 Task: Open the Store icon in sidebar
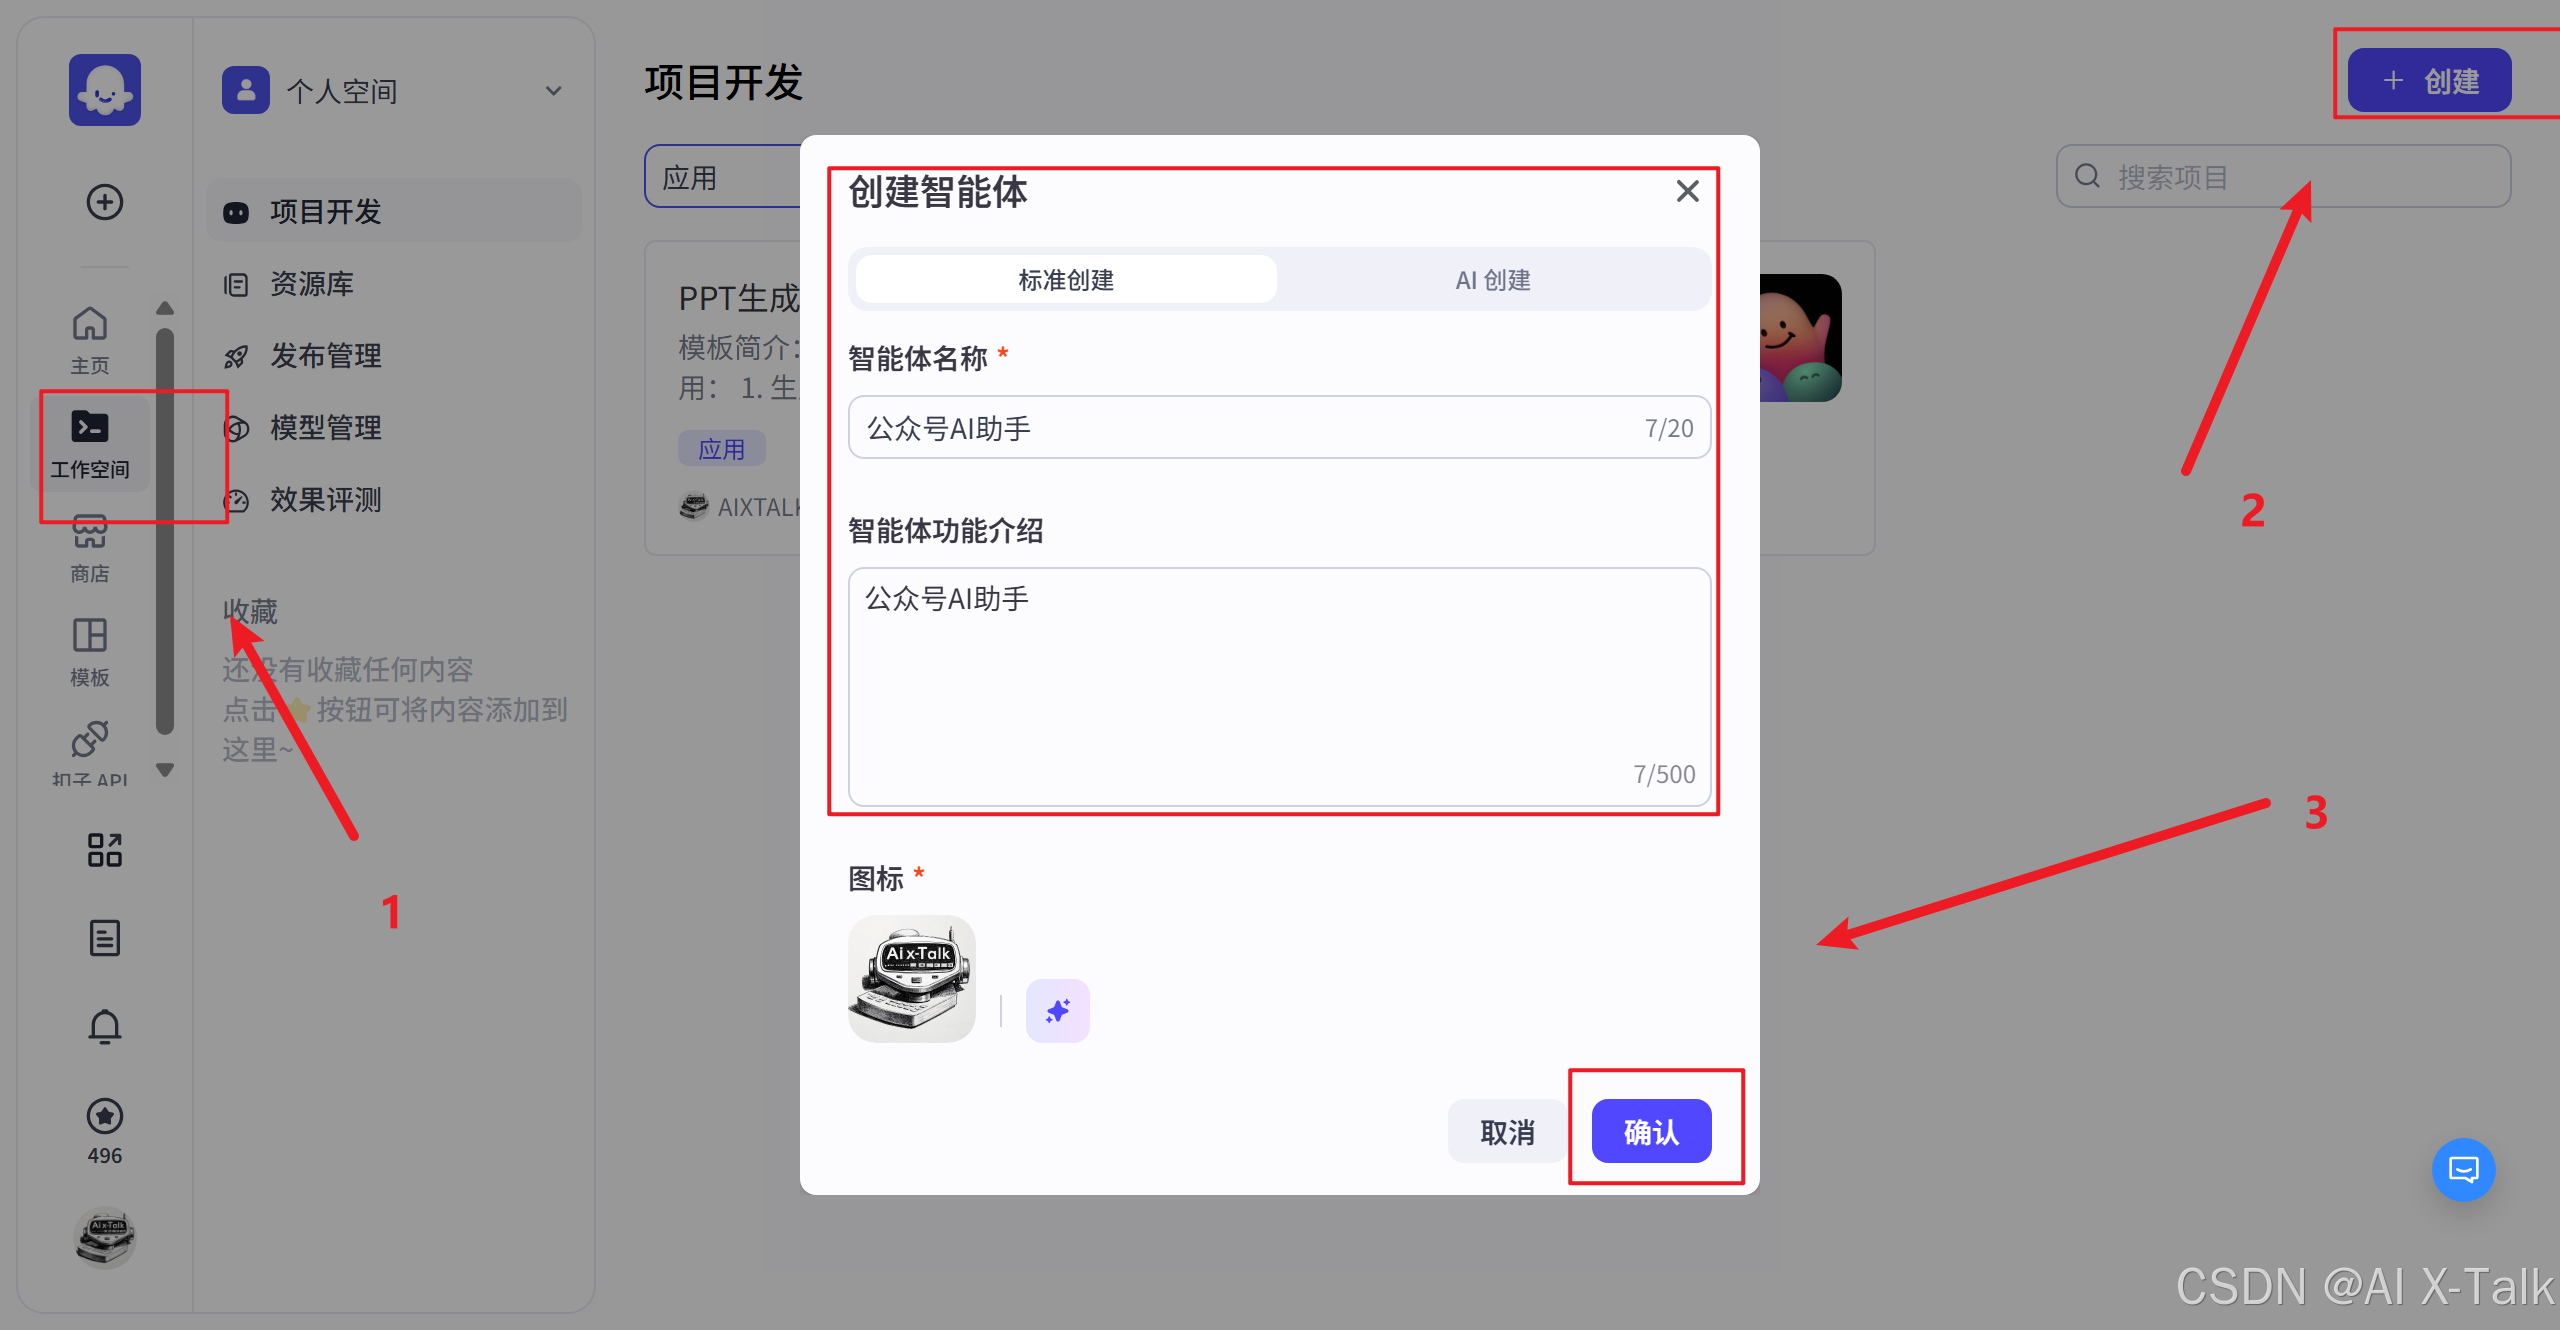(x=89, y=546)
